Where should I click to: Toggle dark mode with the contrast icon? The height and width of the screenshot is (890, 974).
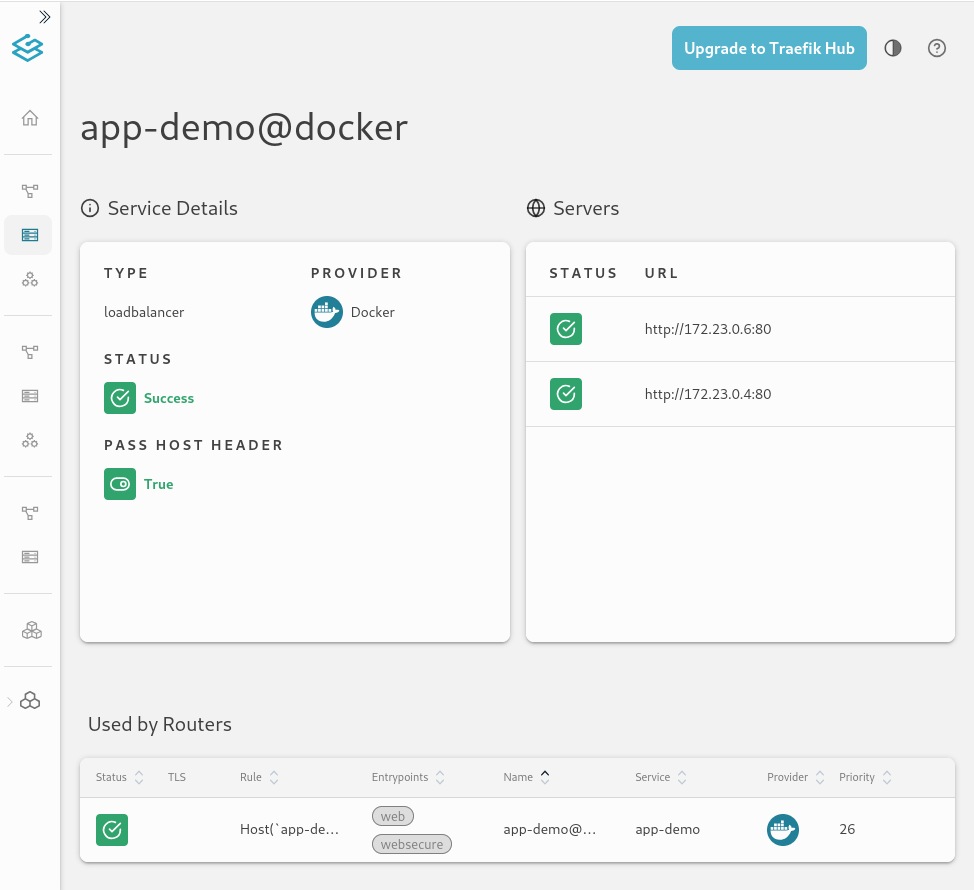click(x=893, y=48)
